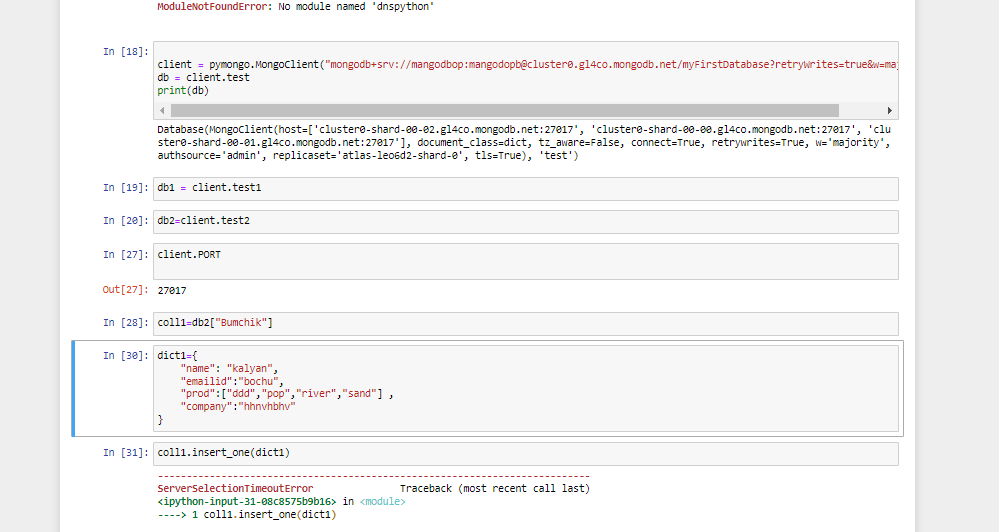Click the print(db) line in cell 18
The height and width of the screenshot is (532, 999).
(183, 90)
